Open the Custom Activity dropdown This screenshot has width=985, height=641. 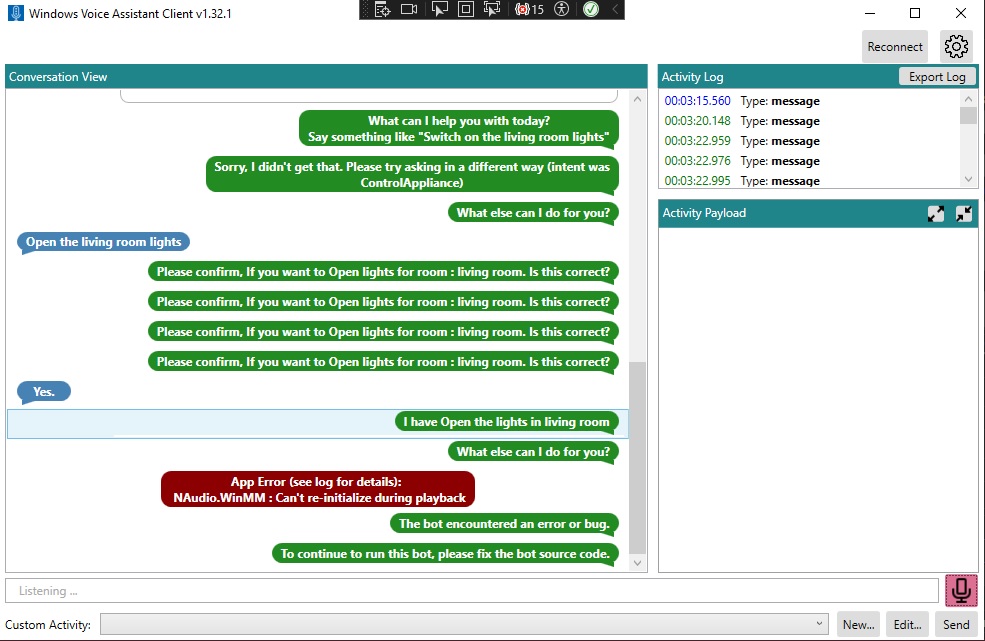[x=821, y=624]
